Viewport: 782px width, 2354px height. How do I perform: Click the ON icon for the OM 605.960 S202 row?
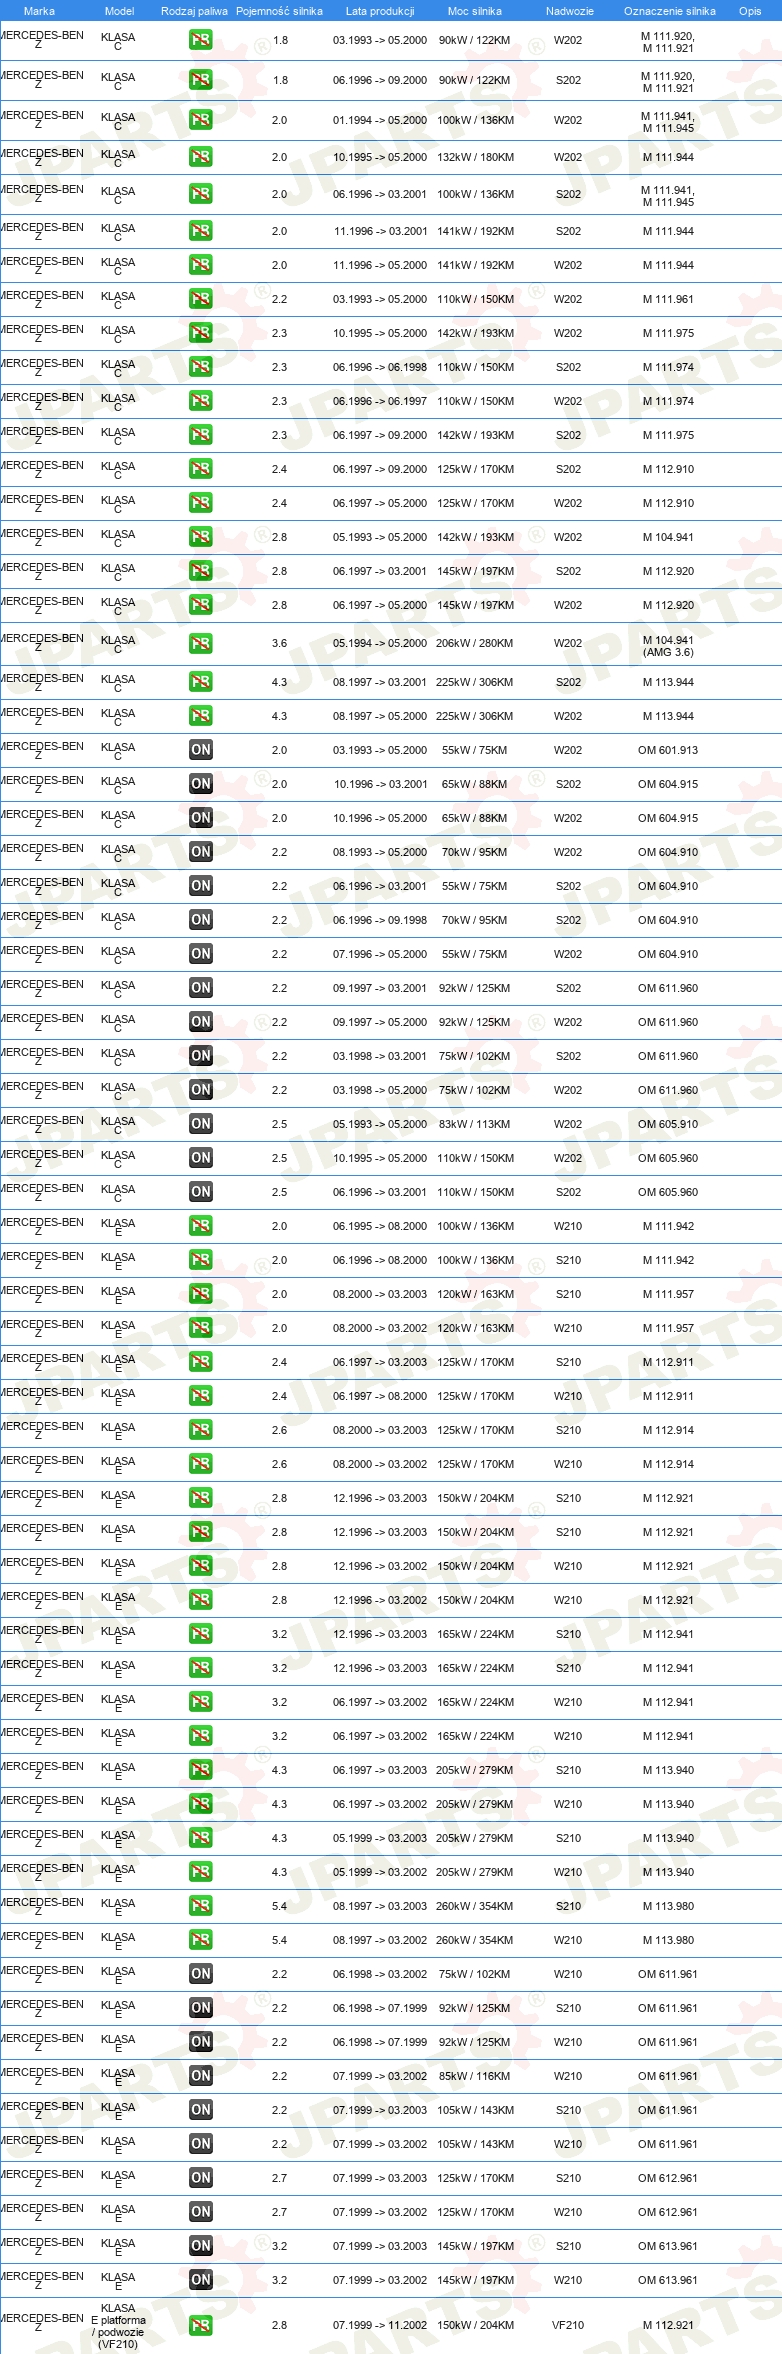click(x=201, y=1192)
